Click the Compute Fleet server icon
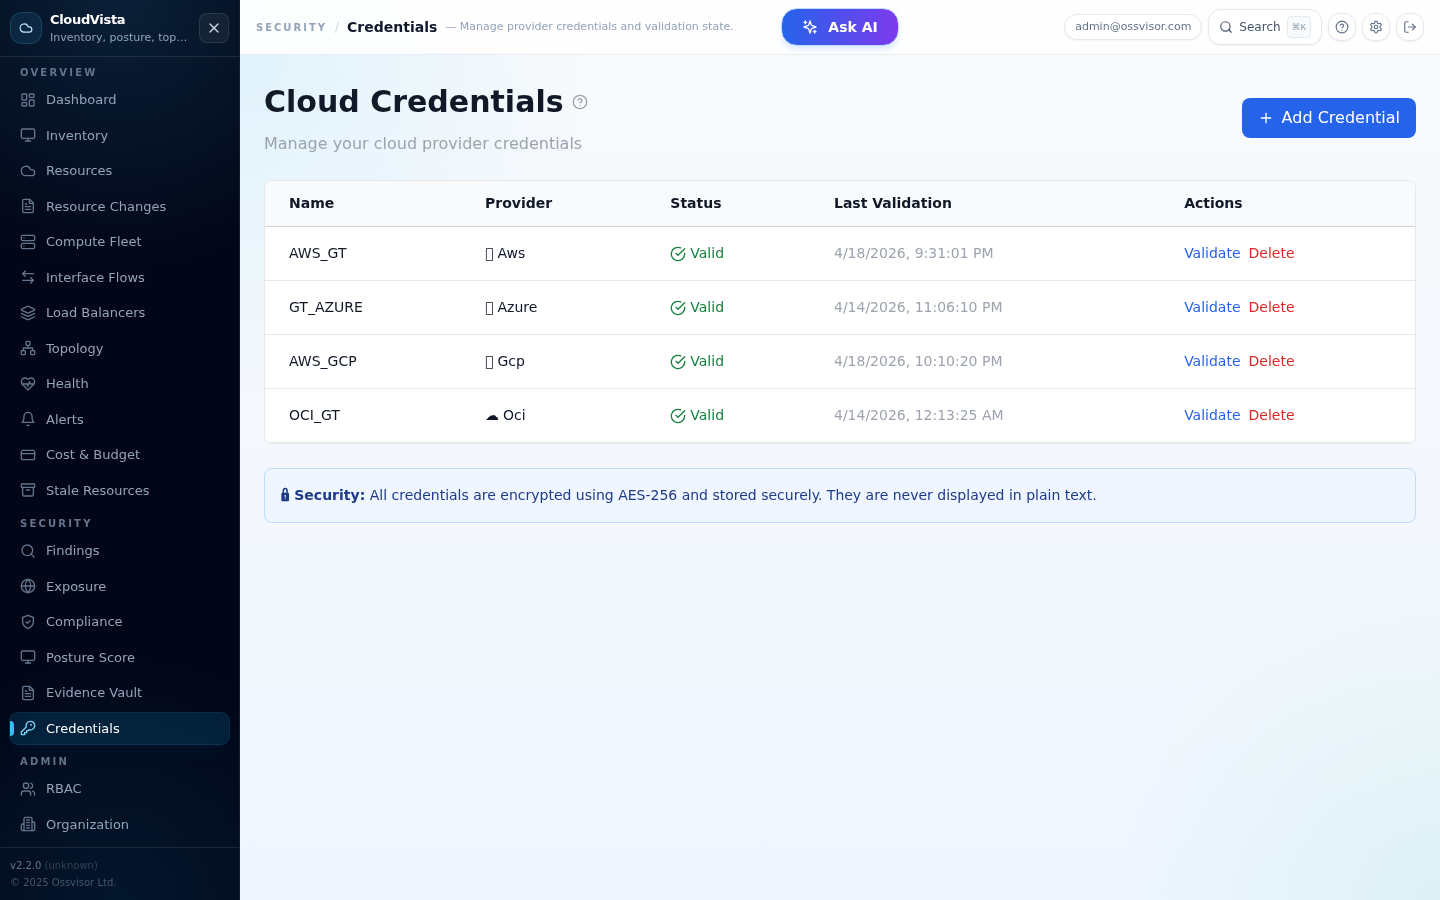Image resolution: width=1440 pixels, height=900 pixels. pyautogui.click(x=28, y=242)
